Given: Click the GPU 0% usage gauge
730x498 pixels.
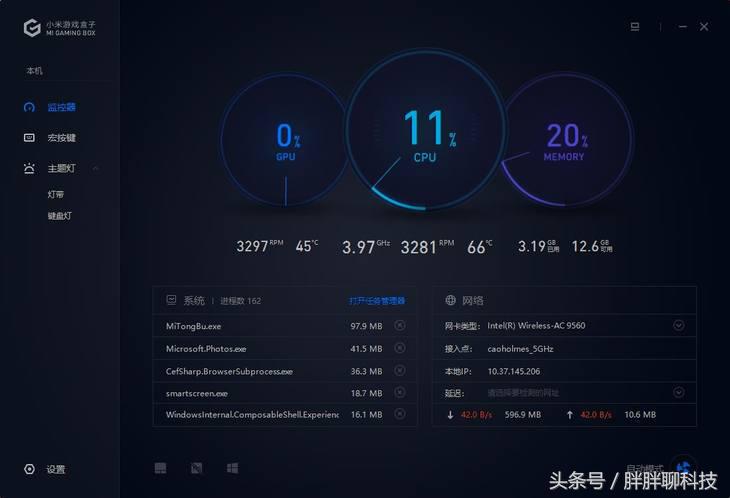Looking at the screenshot, I should [x=285, y=141].
